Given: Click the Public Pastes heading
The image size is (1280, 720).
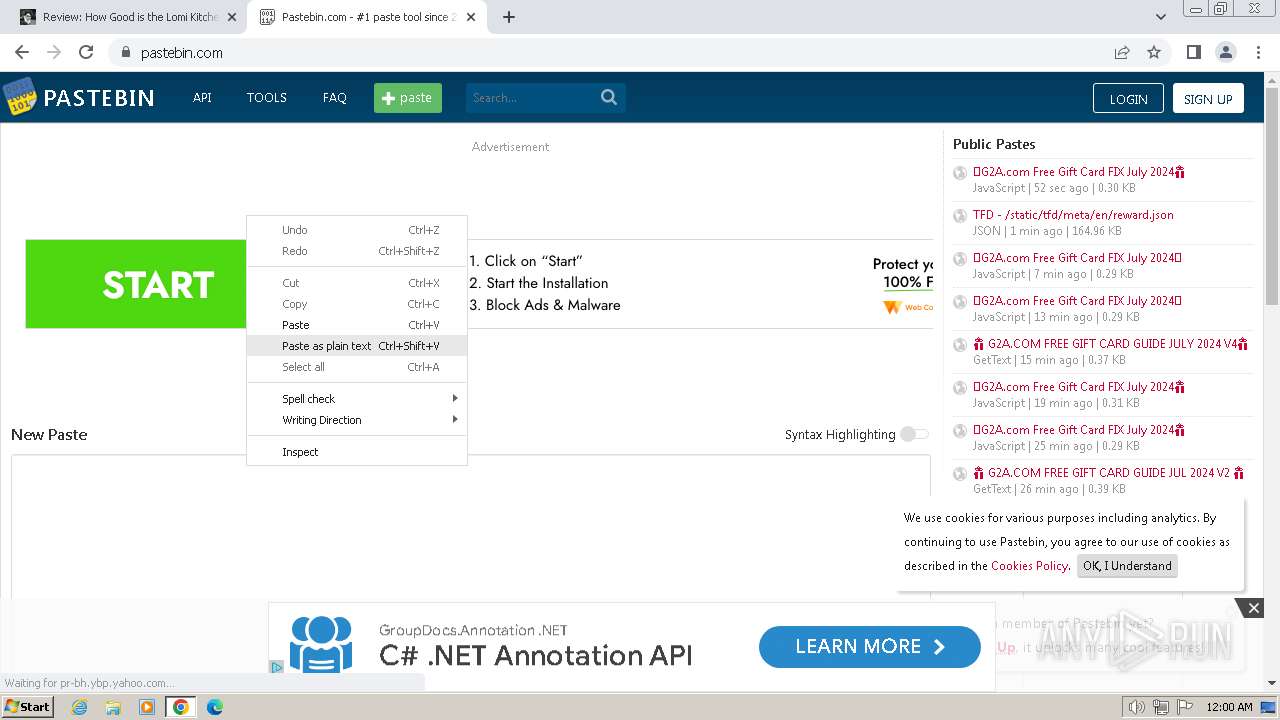Looking at the screenshot, I should point(994,144).
